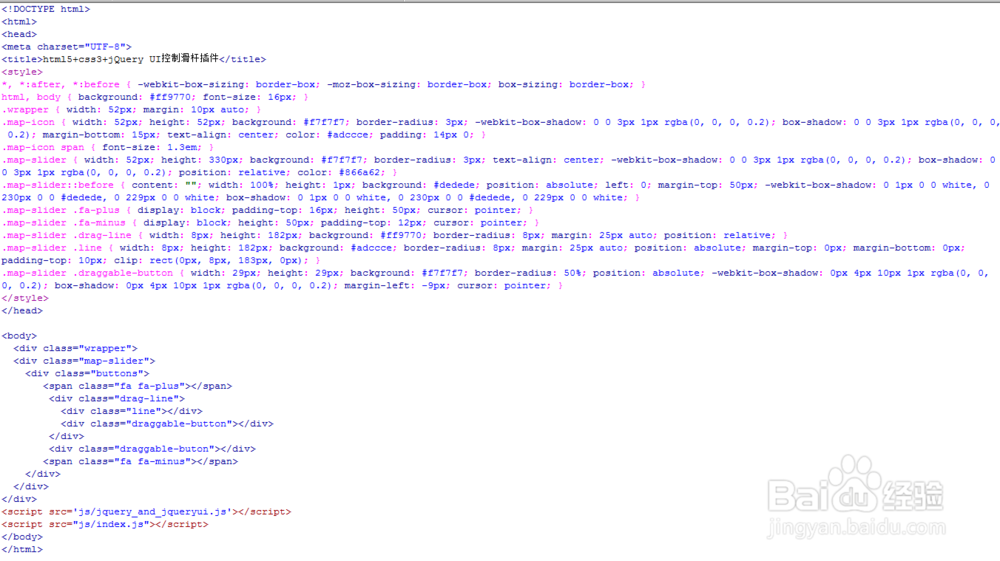The width and height of the screenshot is (1000, 561).
Task: Click the closing </head> tag
Action: 22,310
